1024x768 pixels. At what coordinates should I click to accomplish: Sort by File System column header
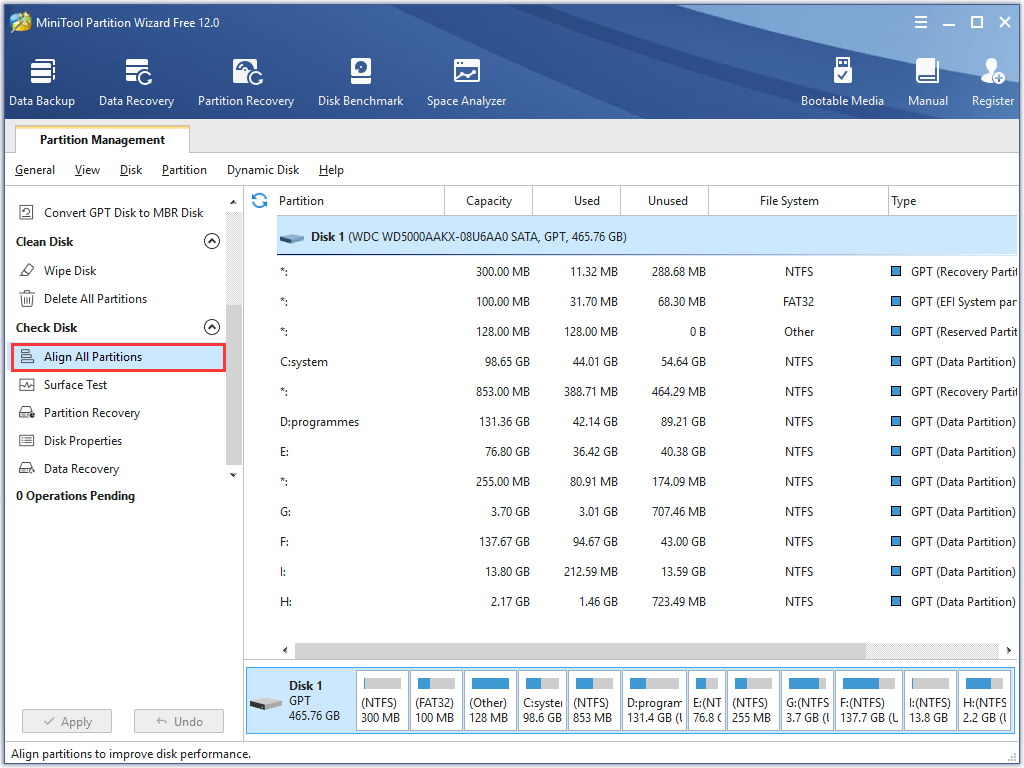coord(798,200)
